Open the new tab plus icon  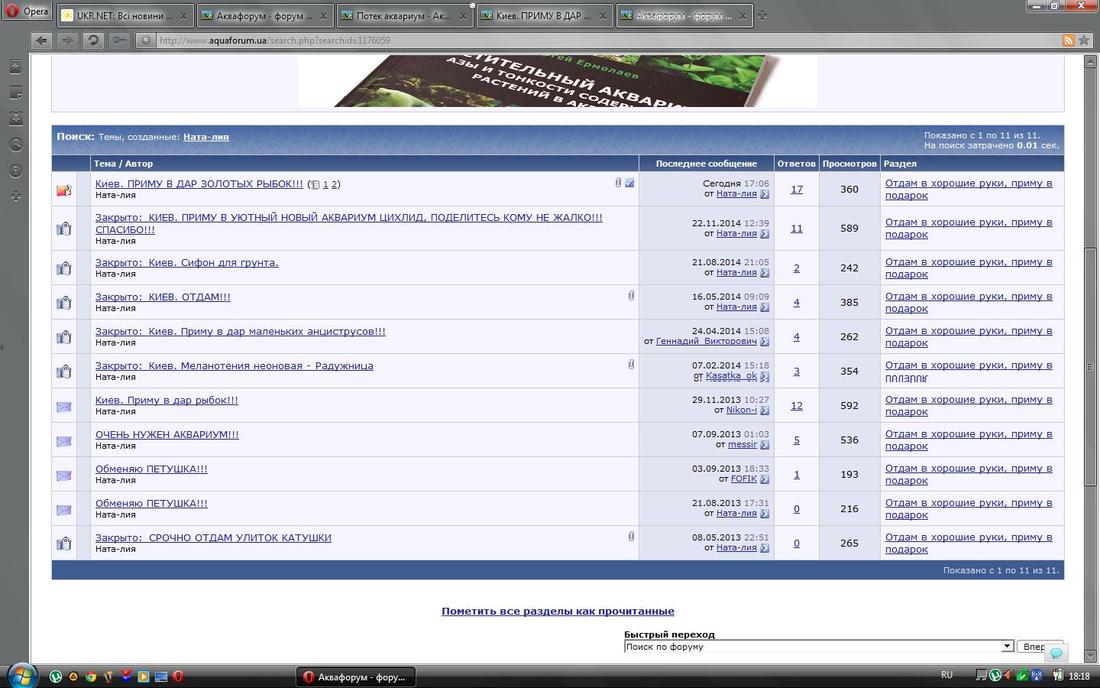tap(763, 15)
